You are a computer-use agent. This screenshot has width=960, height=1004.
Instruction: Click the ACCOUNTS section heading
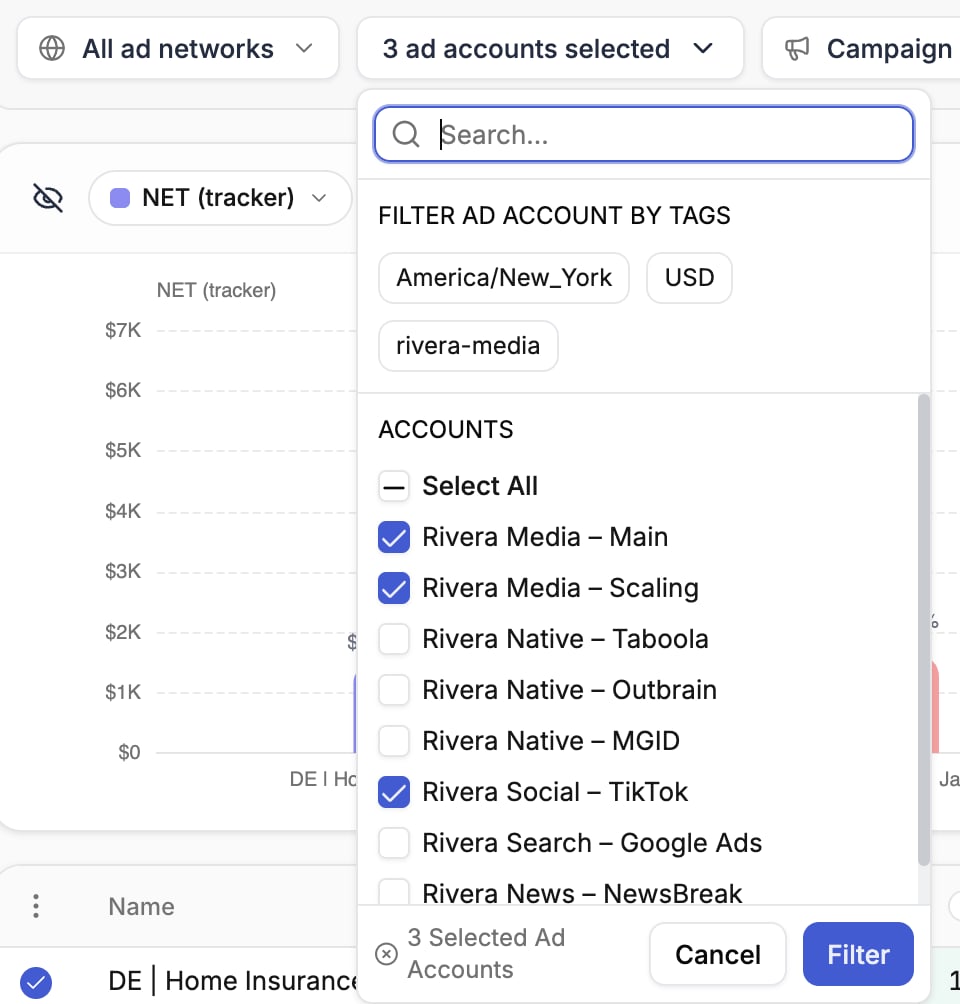coord(446,430)
